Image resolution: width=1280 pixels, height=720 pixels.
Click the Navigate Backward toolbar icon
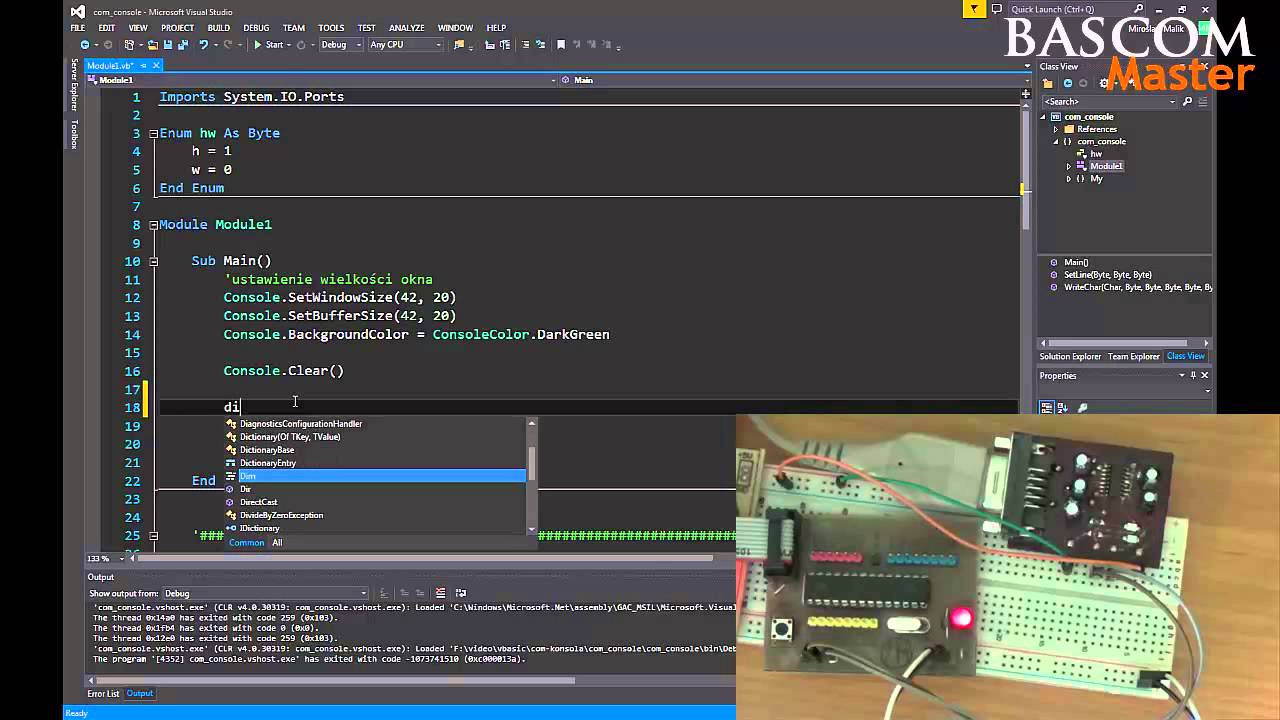84,45
